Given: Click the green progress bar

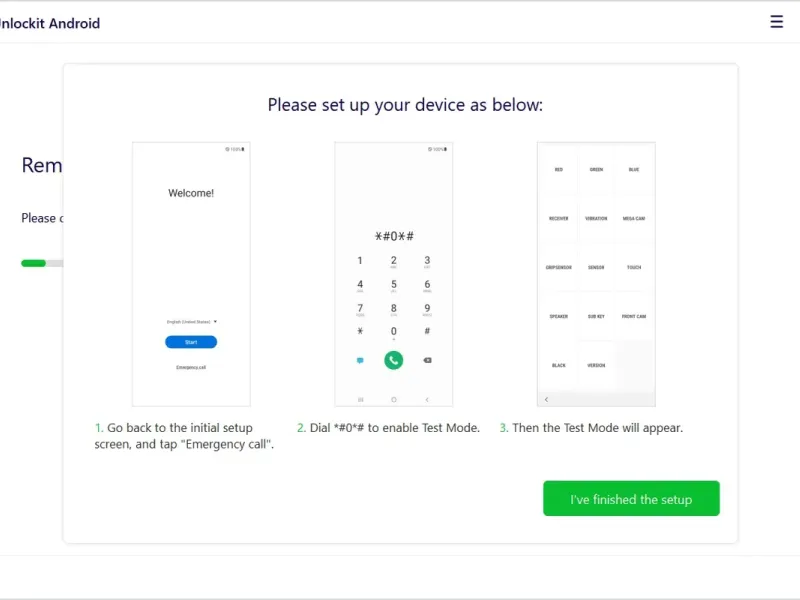Looking at the screenshot, I should [x=34, y=263].
